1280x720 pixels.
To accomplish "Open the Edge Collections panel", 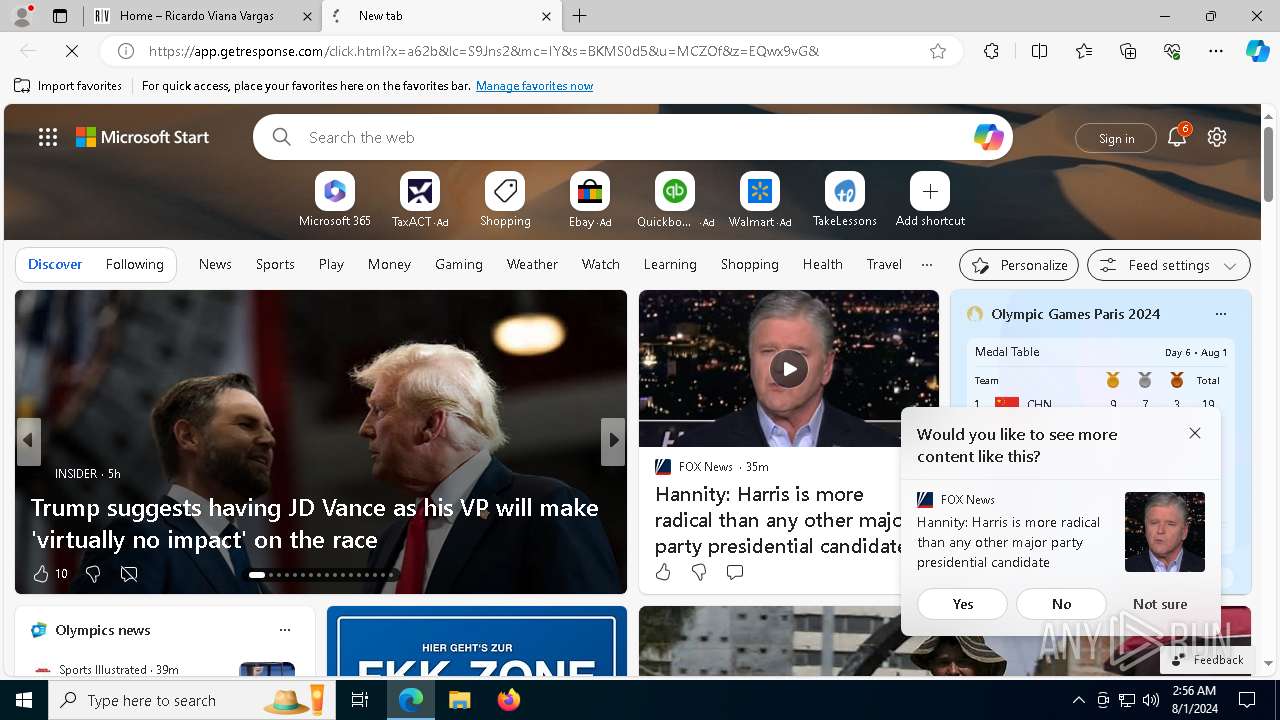I will click(1128, 51).
